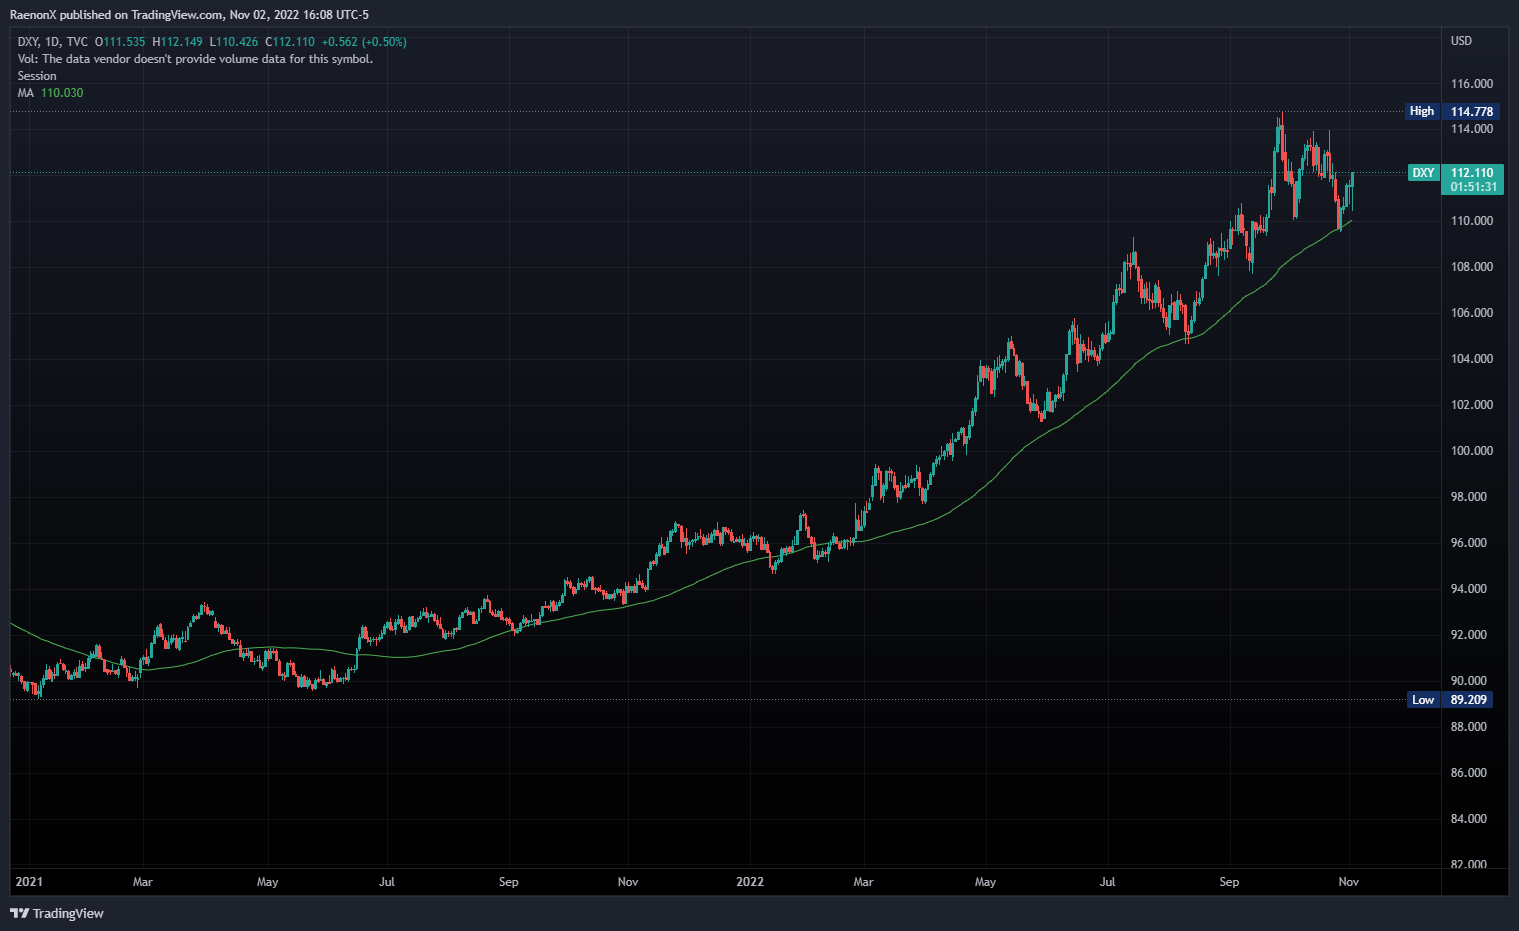Click the 100.000 price axis value
This screenshot has width=1519, height=931.
[x=1472, y=451]
